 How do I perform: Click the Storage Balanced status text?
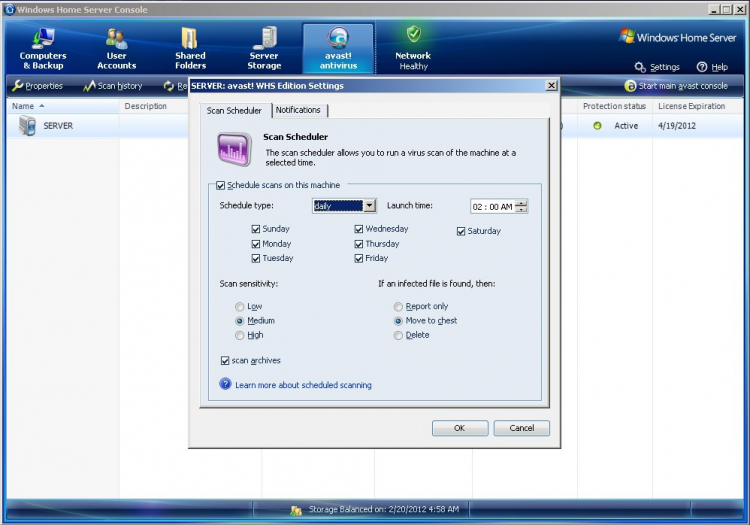(x=384, y=510)
